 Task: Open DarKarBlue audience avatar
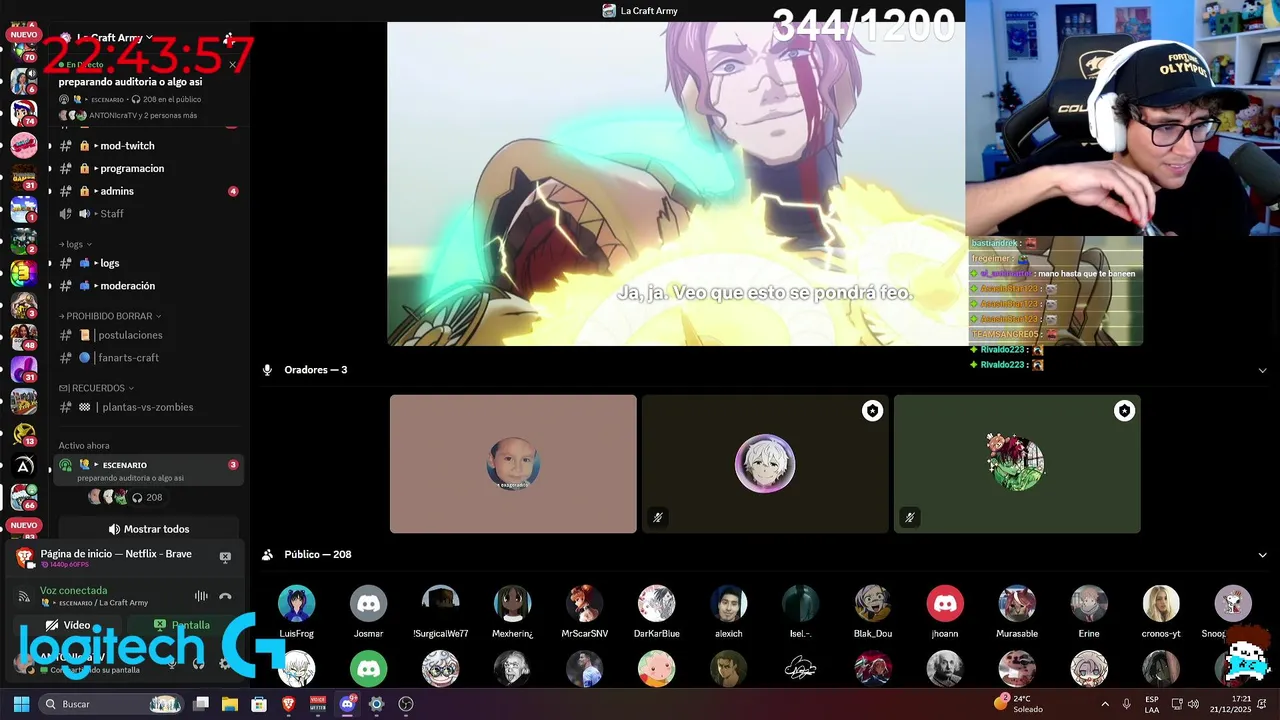pyautogui.click(x=656, y=604)
